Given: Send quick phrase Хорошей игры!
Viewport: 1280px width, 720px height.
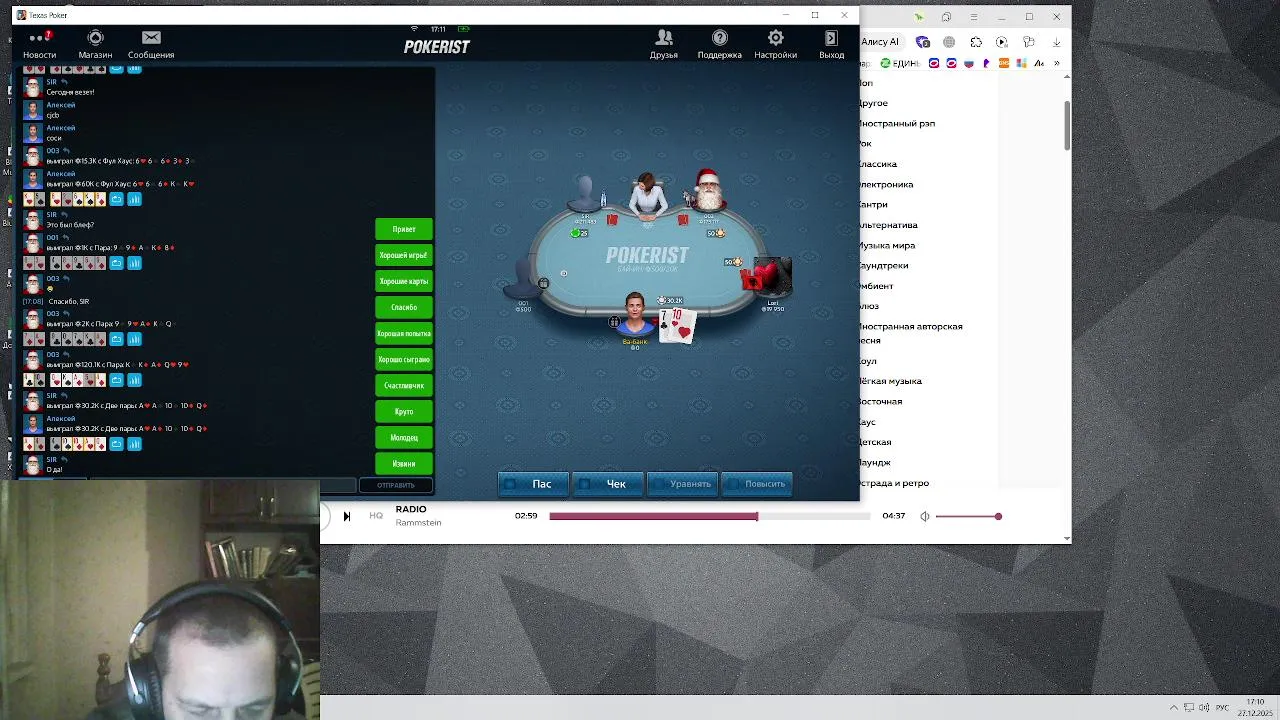Looking at the screenshot, I should click(404, 255).
